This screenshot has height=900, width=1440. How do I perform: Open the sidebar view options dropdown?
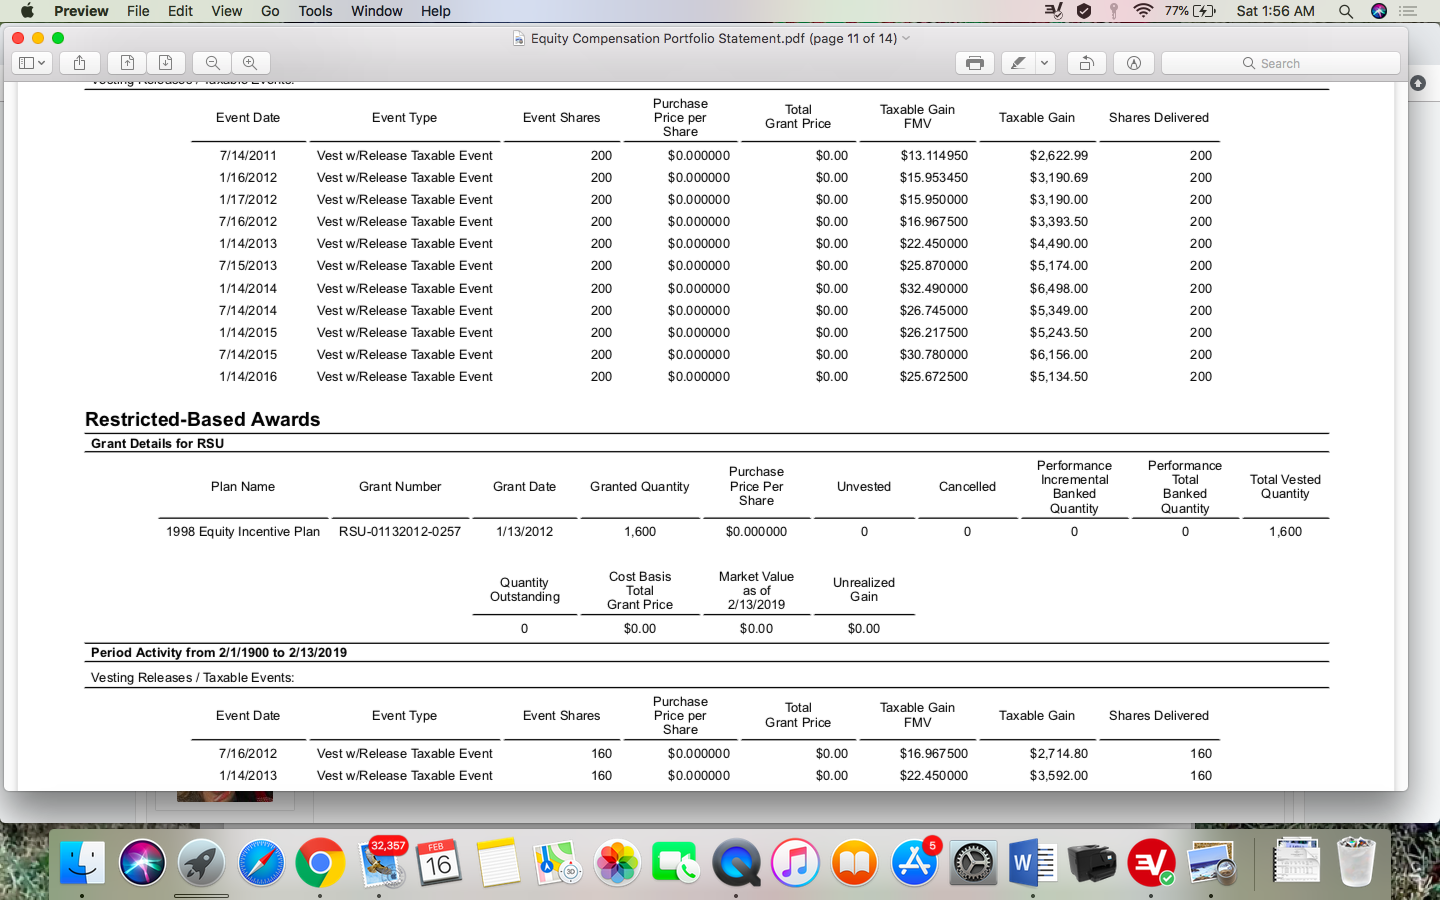(32, 63)
